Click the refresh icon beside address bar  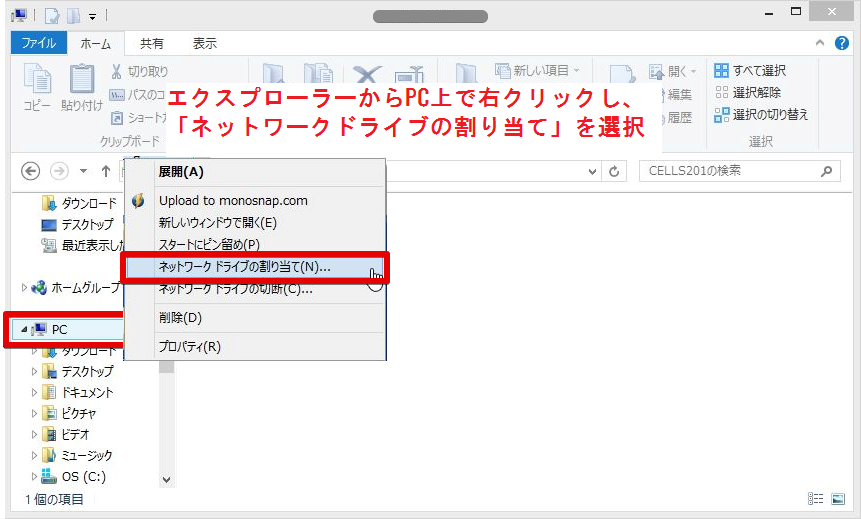614,171
